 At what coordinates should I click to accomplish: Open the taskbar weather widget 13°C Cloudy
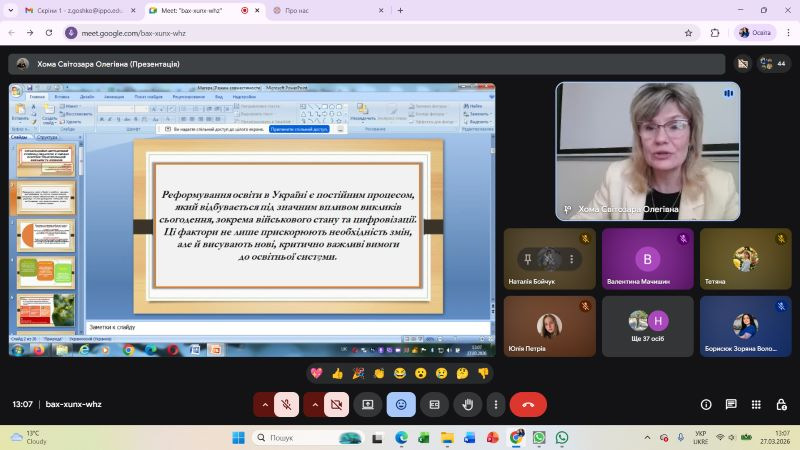click(x=30, y=438)
